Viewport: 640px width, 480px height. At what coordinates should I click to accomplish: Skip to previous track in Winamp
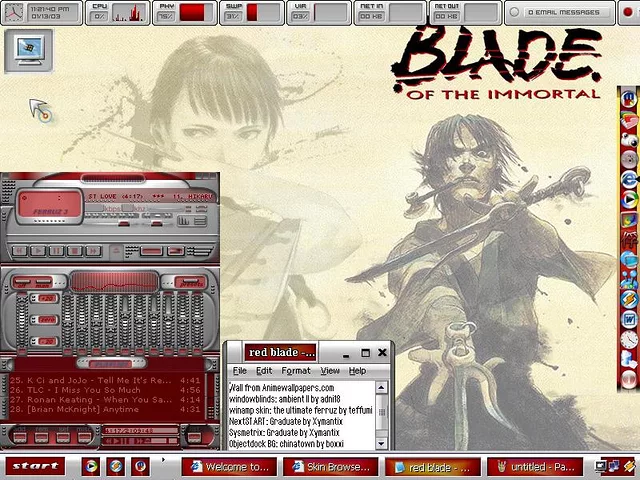tap(20, 250)
